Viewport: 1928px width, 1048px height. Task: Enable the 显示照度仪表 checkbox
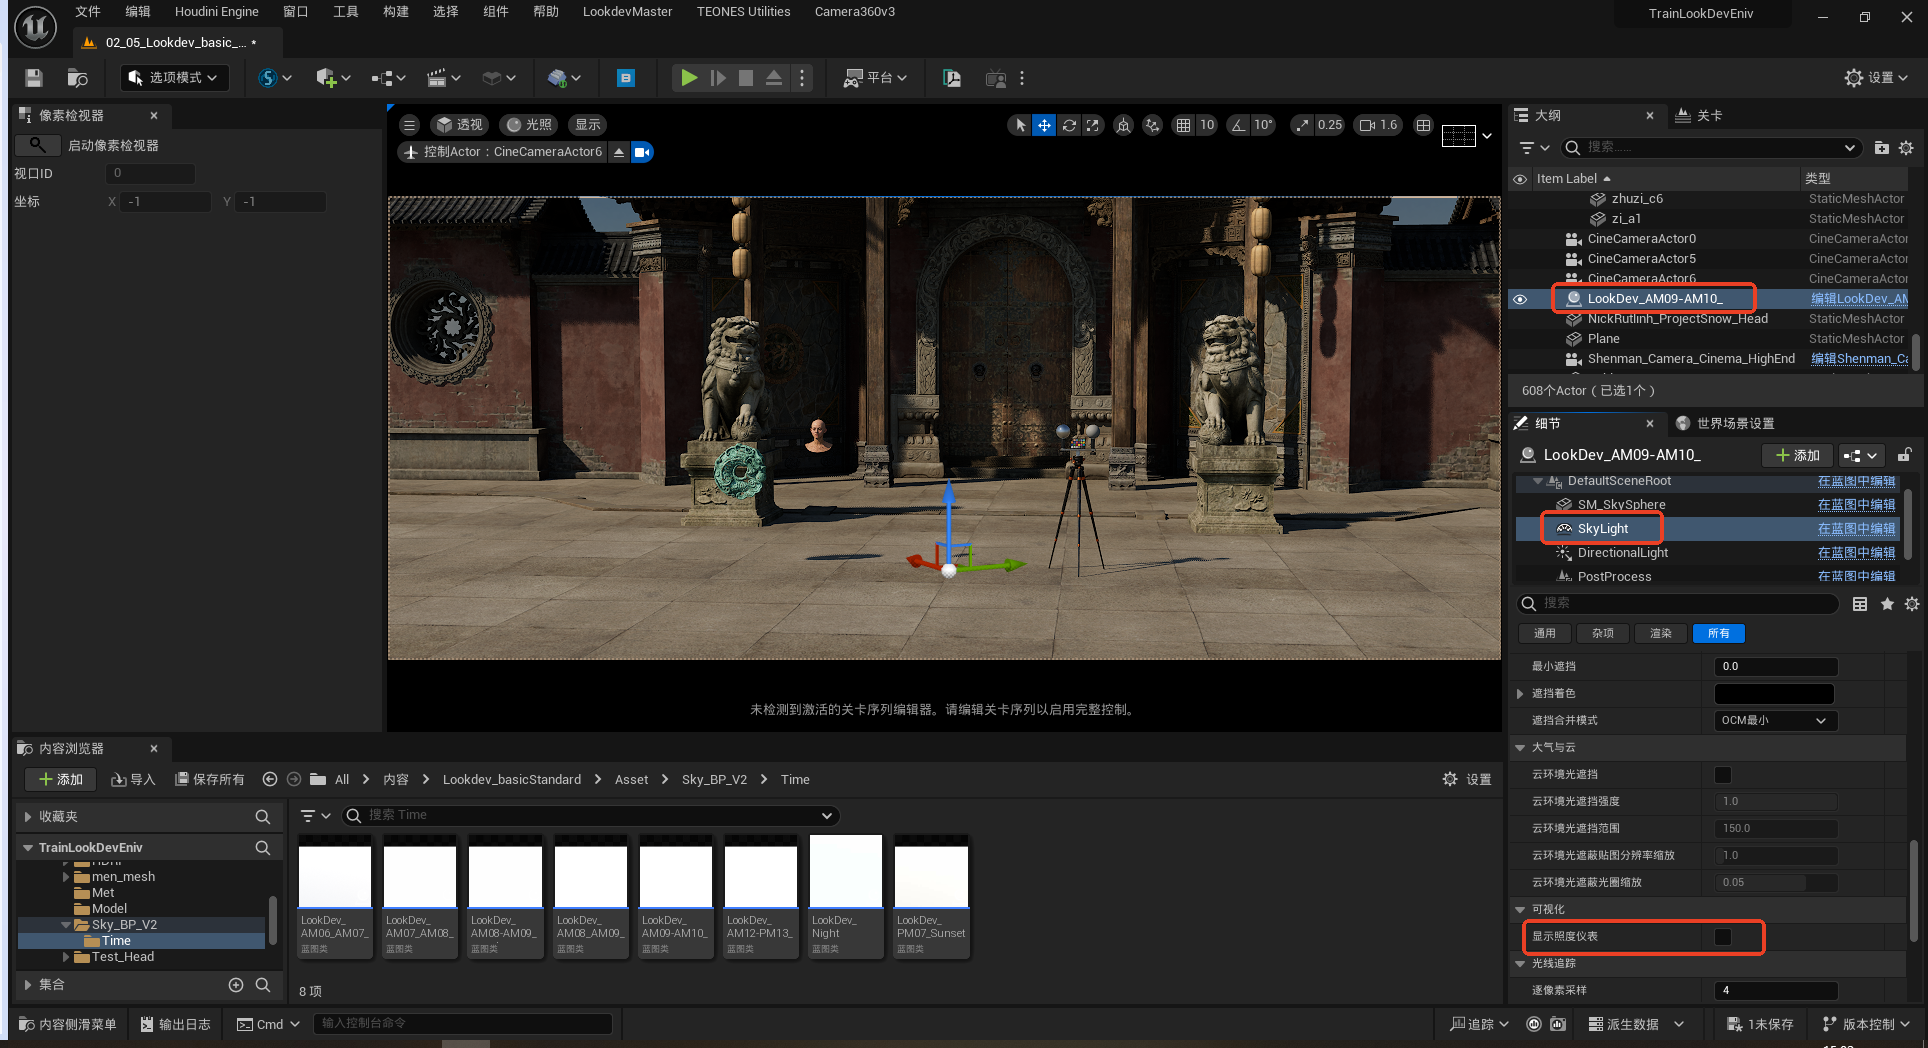point(1722,937)
